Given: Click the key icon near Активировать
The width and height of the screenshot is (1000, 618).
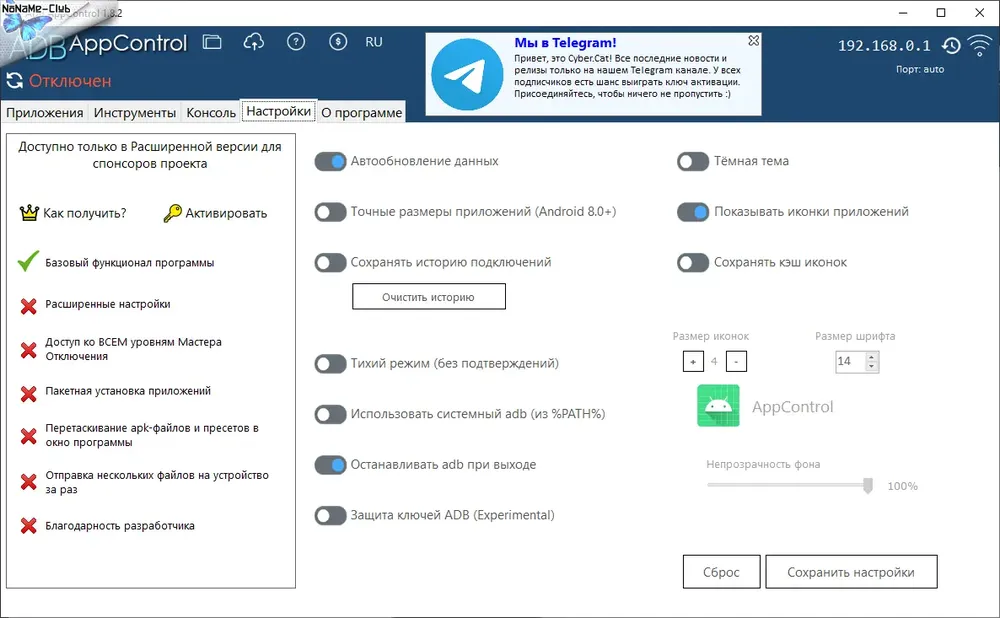Looking at the screenshot, I should 172,213.
